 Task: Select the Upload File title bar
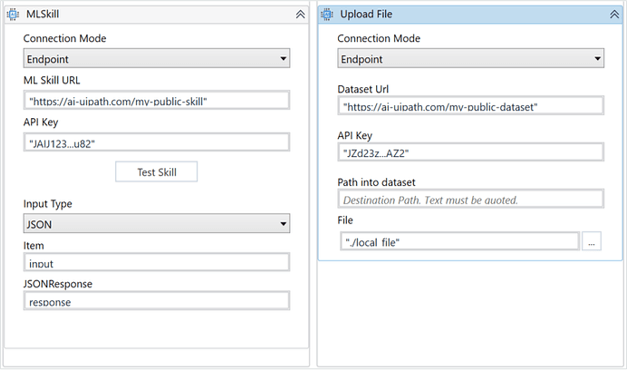[470, 14]
